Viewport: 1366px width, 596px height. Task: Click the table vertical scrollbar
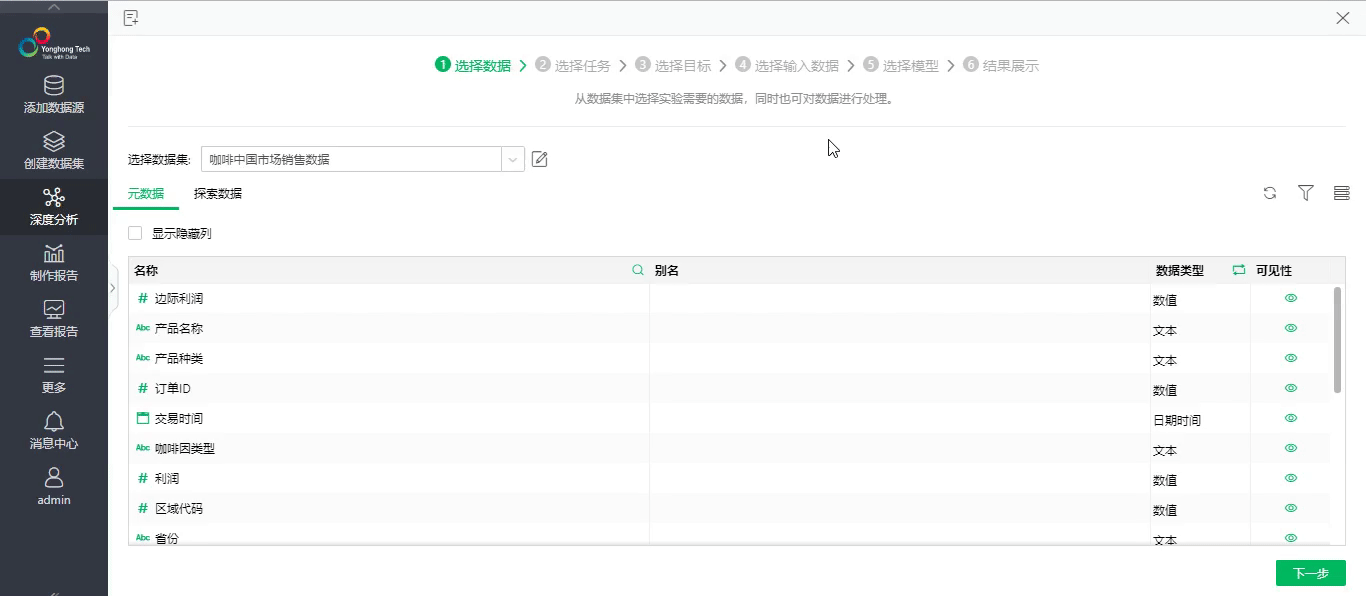coord(1338,340)
